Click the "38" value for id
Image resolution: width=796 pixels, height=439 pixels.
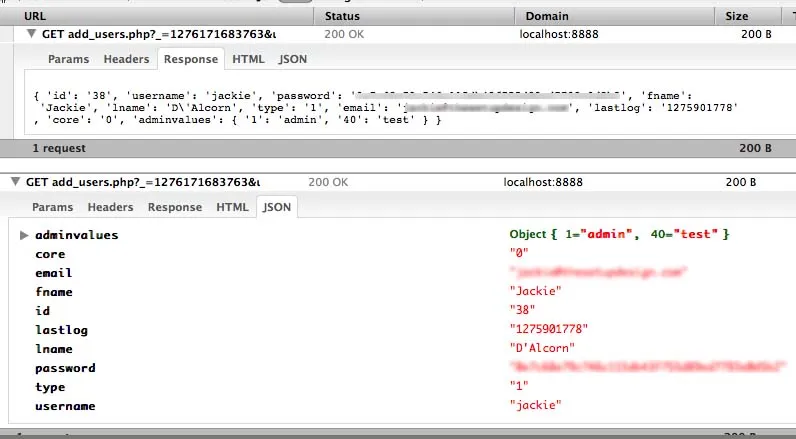point(522,310)
